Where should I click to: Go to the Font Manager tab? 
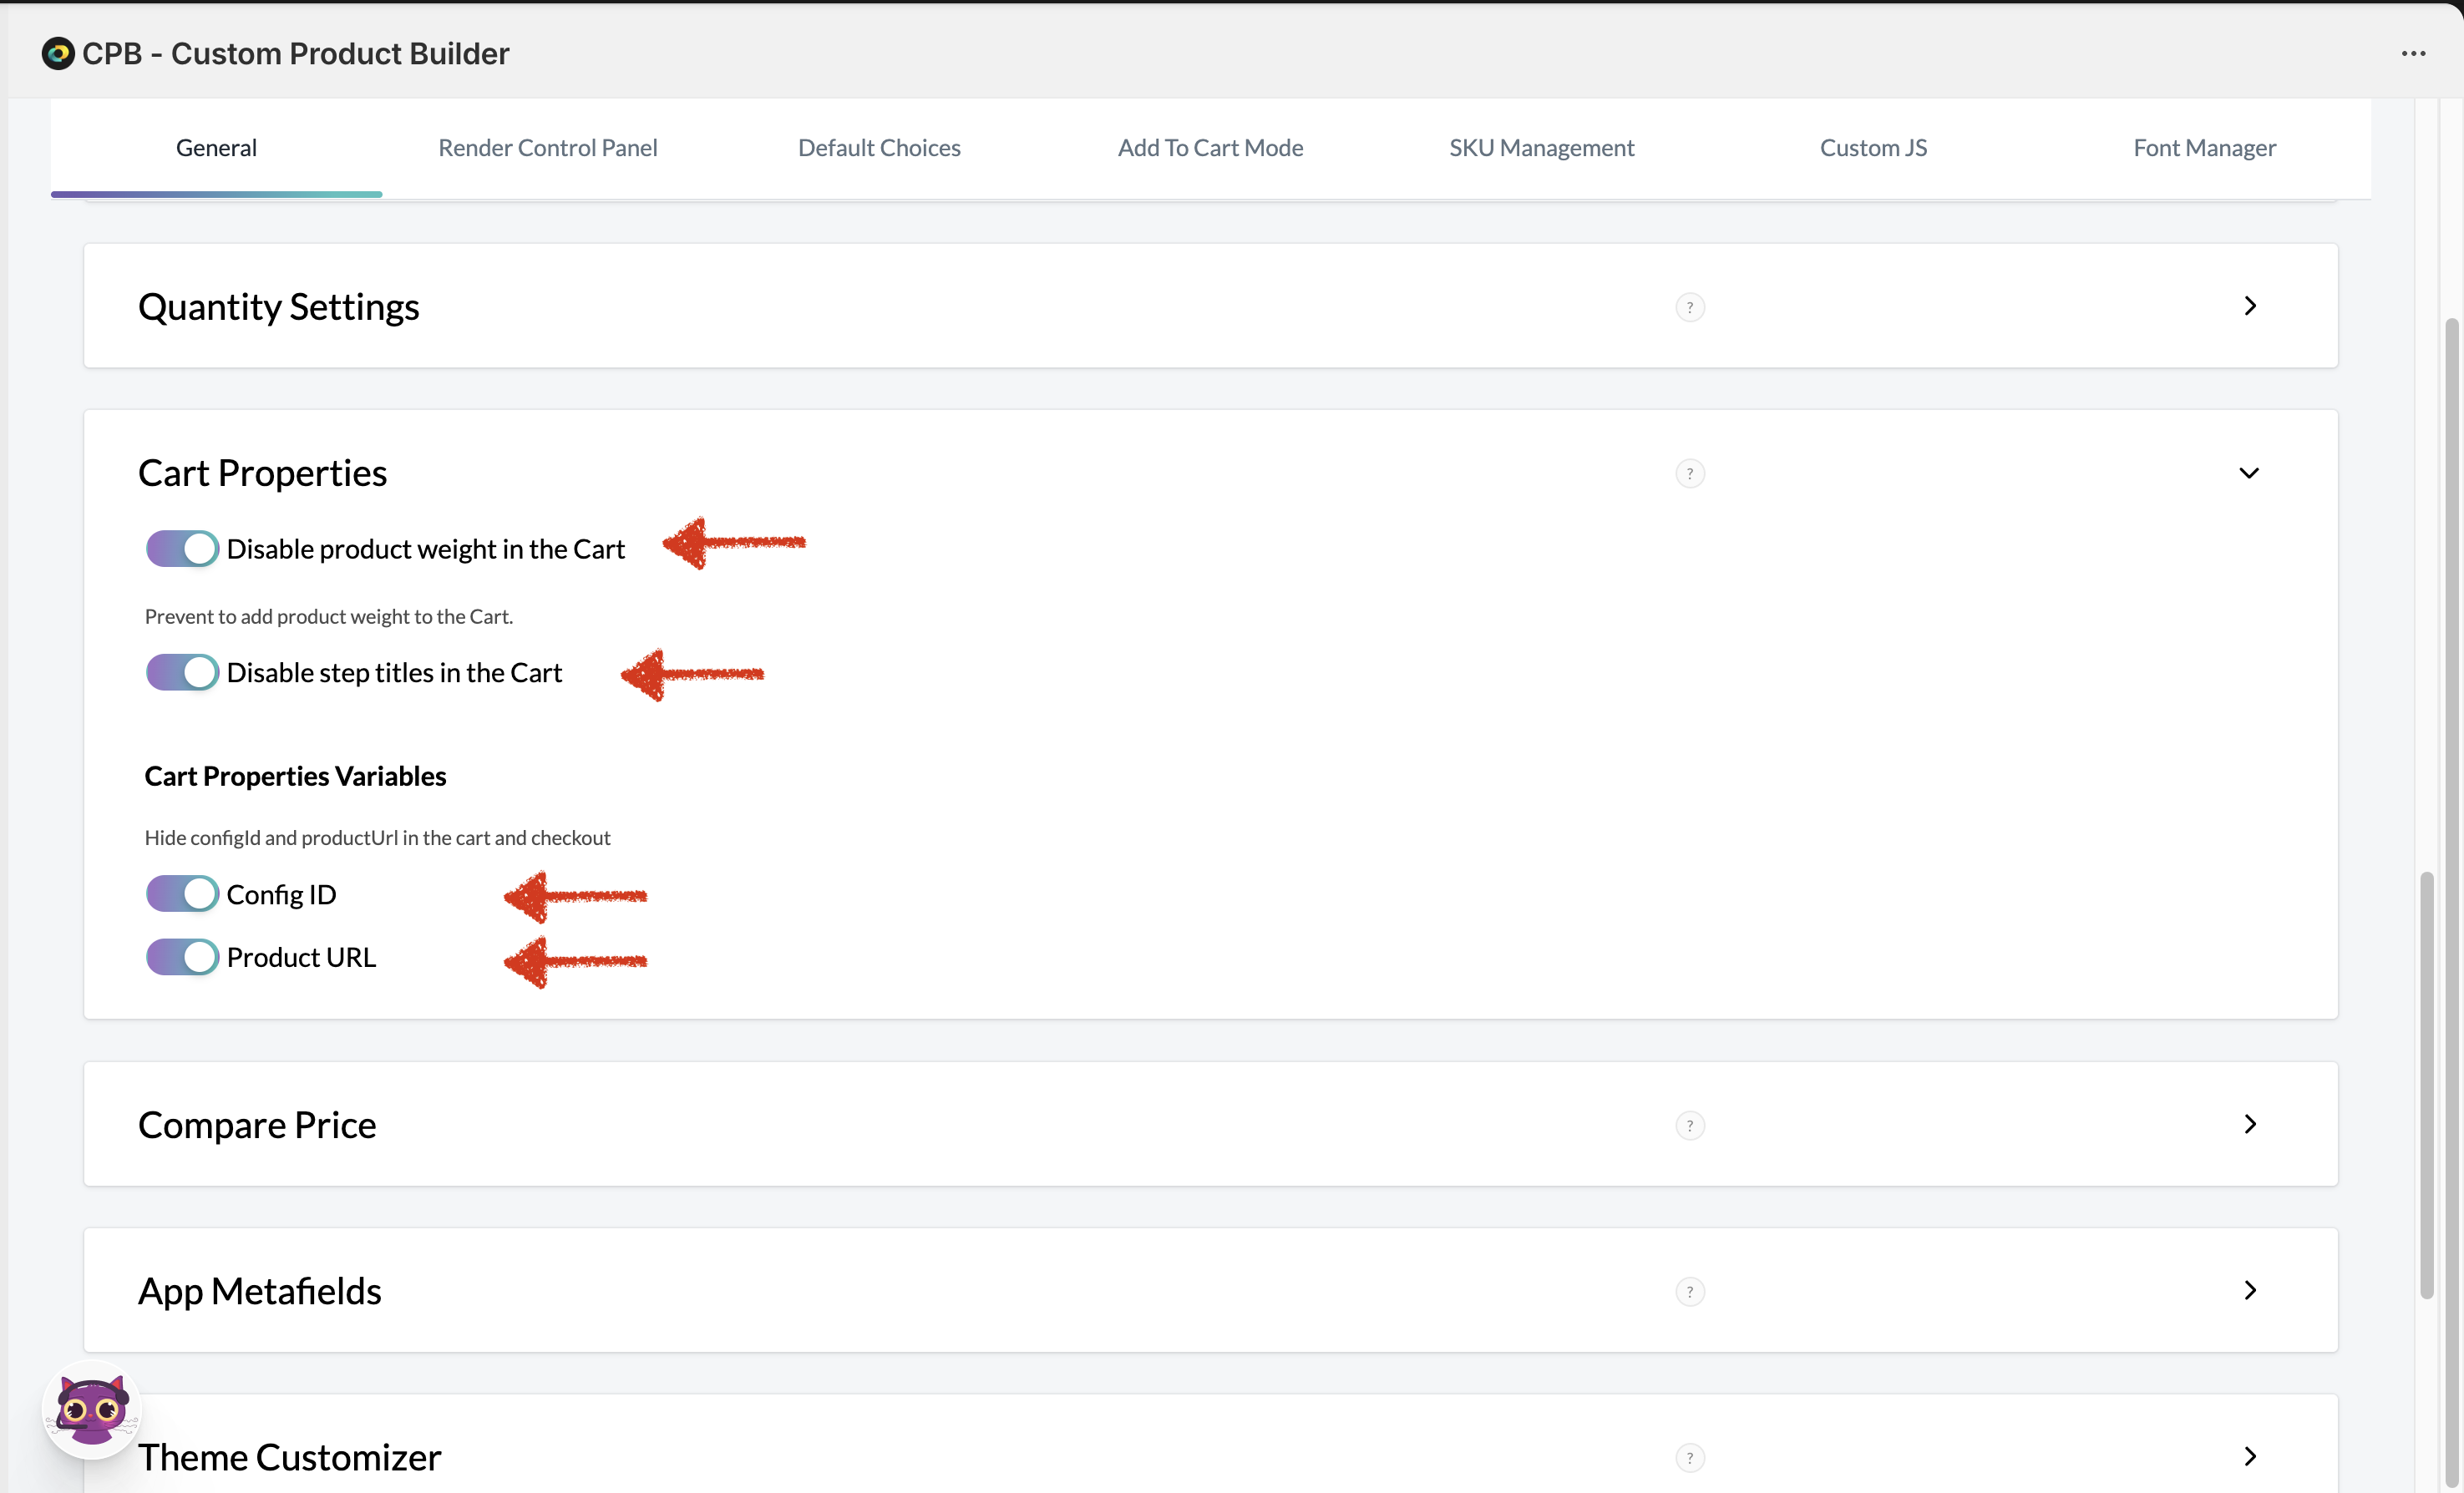[x=2204, y=147]
